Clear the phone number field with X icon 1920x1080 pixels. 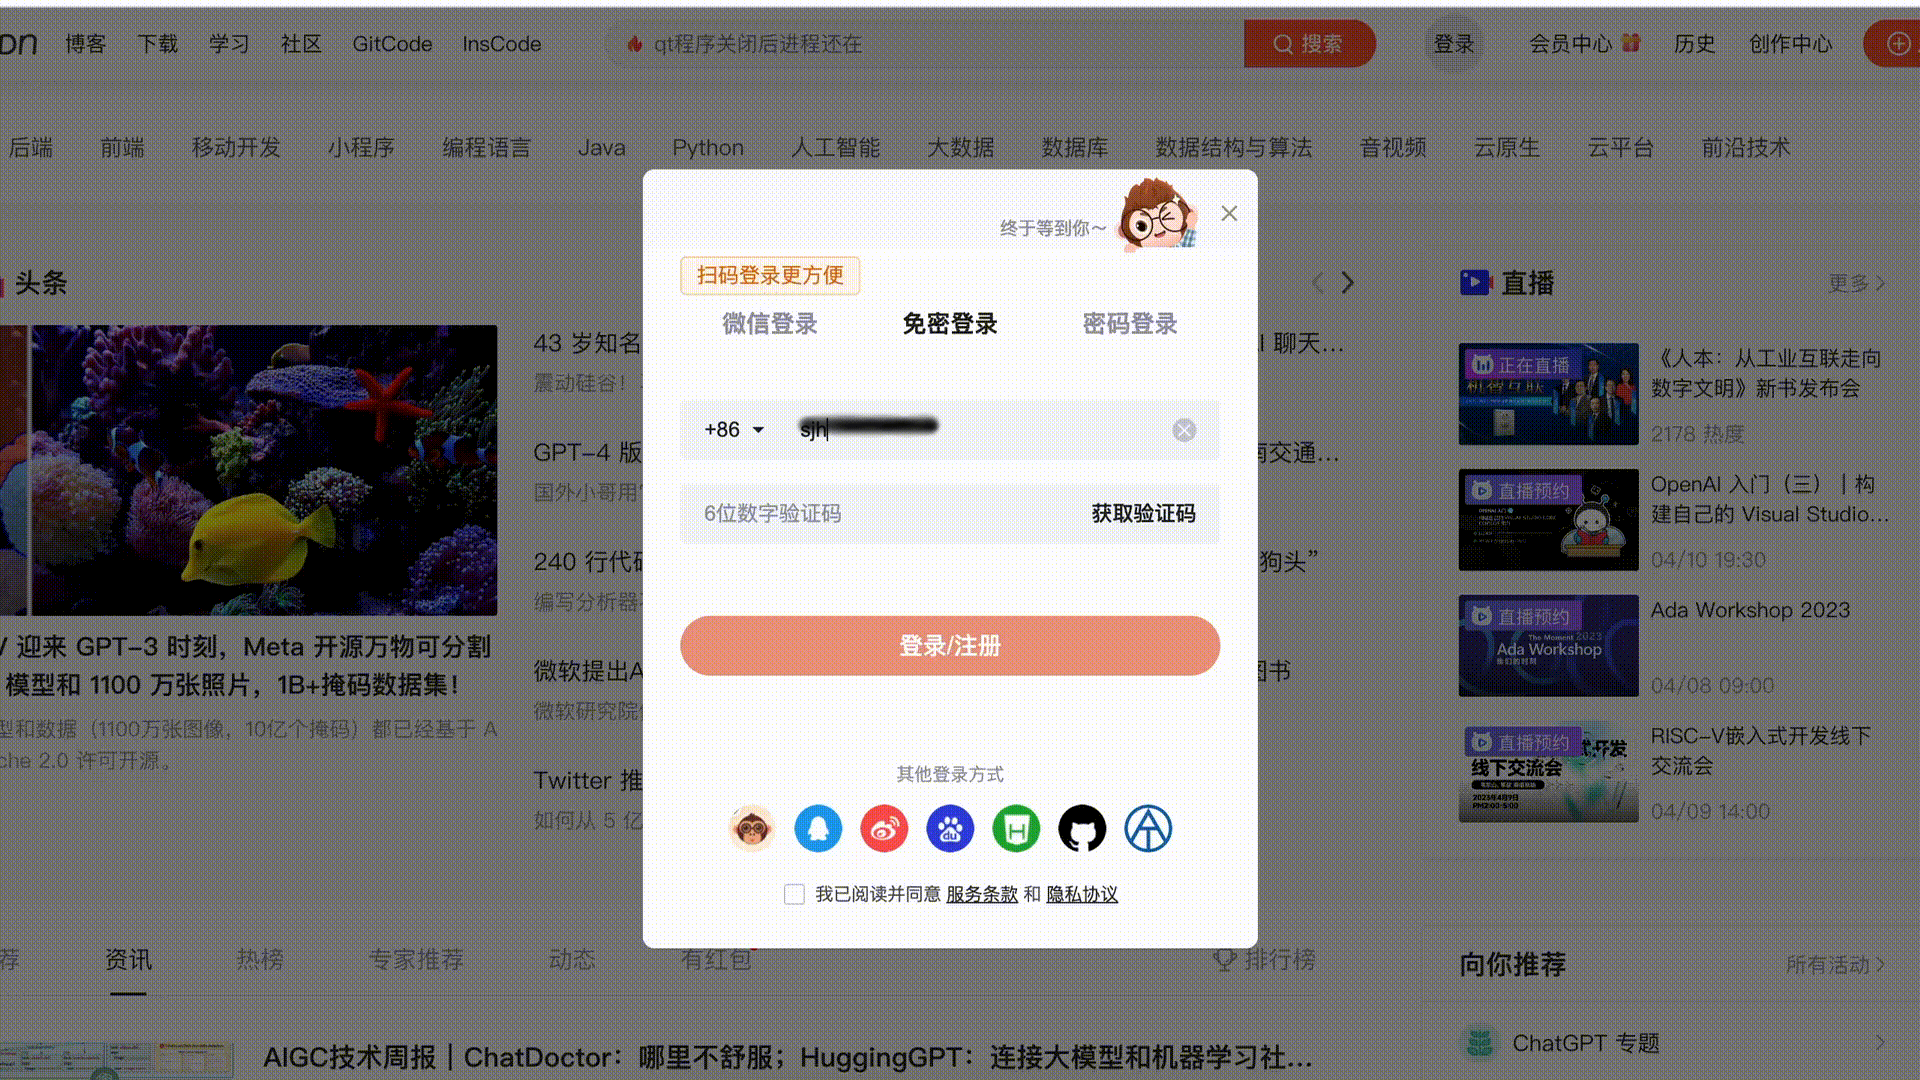coord(1184,430)
